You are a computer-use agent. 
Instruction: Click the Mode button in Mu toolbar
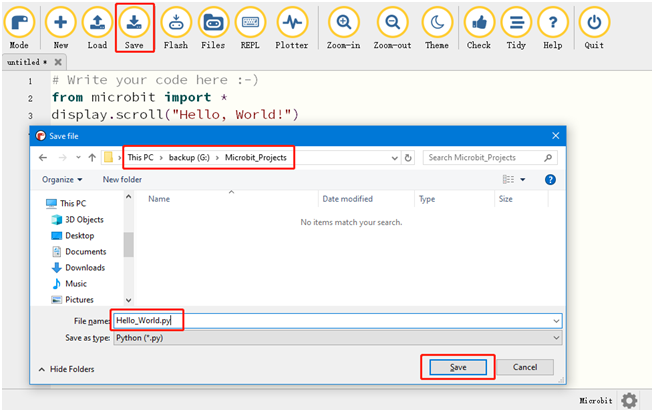[18, 26]
